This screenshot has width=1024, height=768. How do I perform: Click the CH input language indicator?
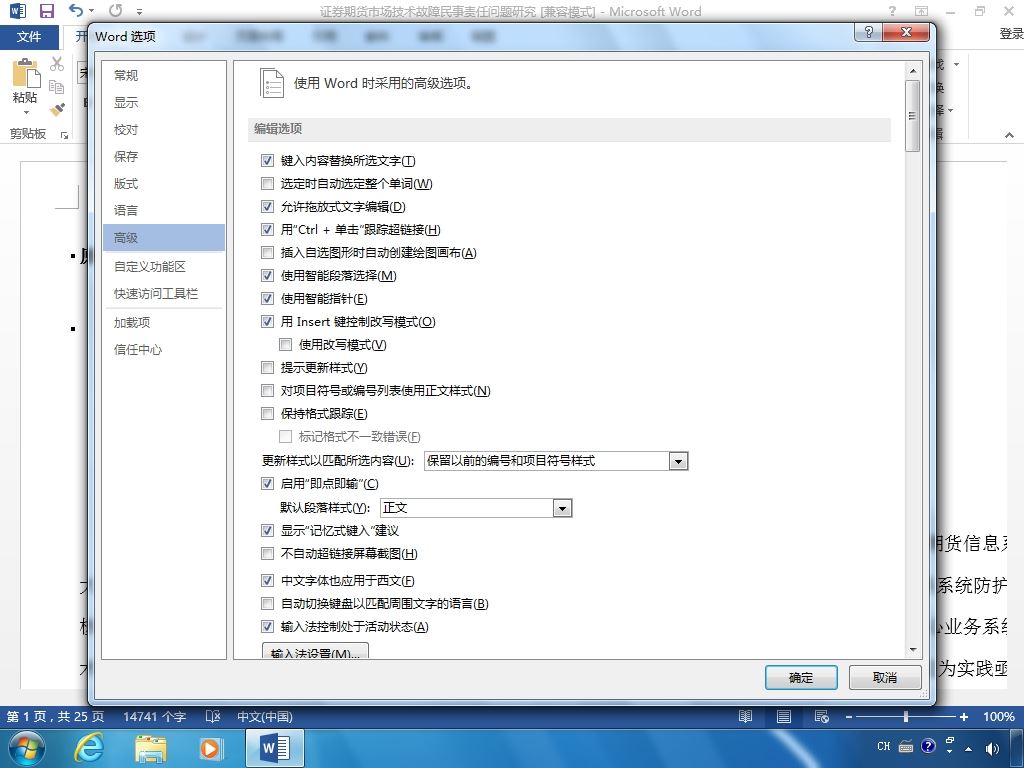884,746
